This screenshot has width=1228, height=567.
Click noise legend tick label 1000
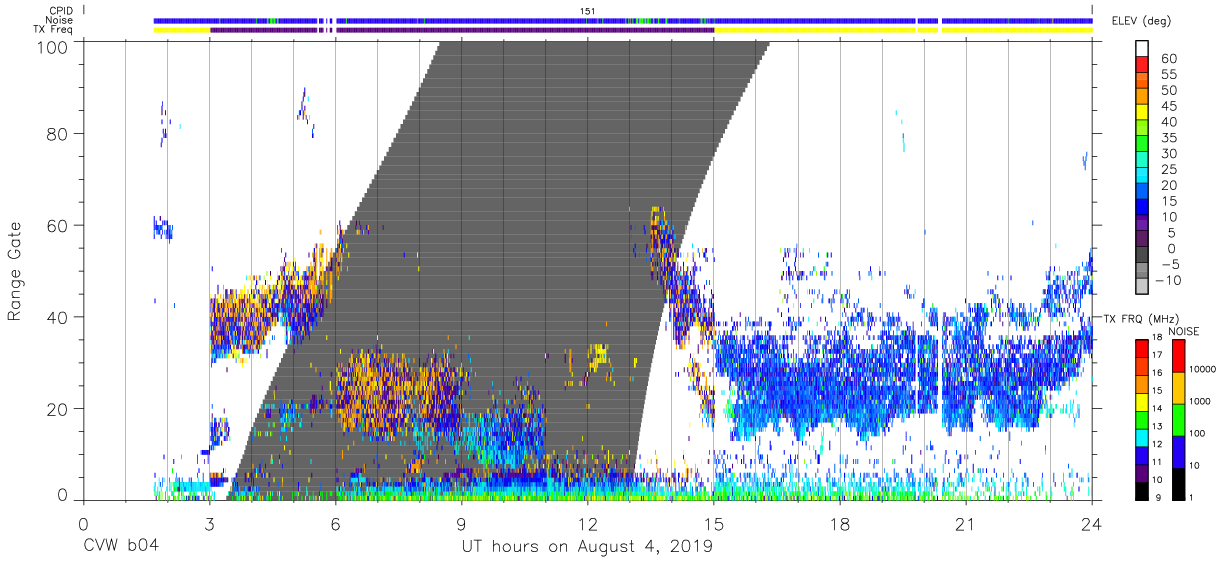(x=1200, y=402)
